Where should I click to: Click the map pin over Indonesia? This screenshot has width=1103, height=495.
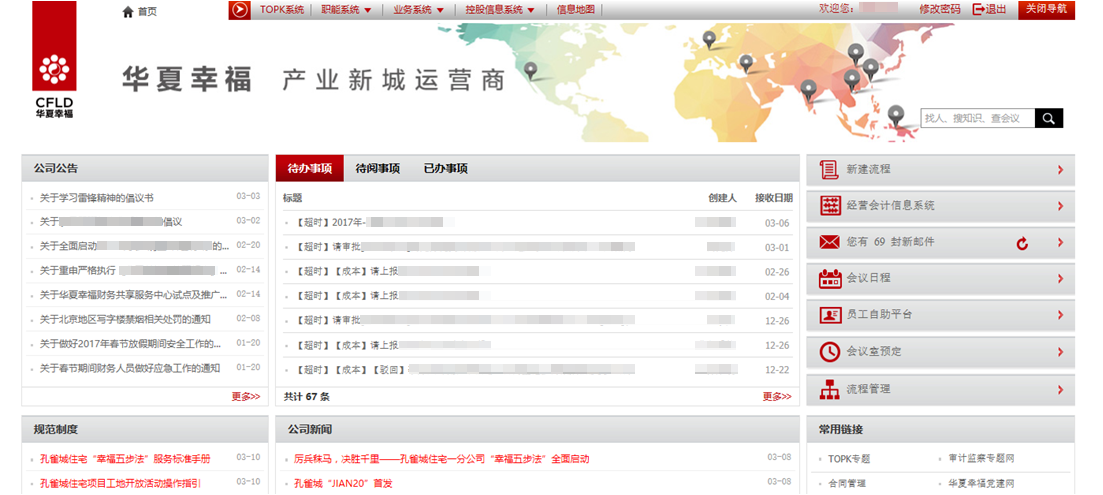895,114
